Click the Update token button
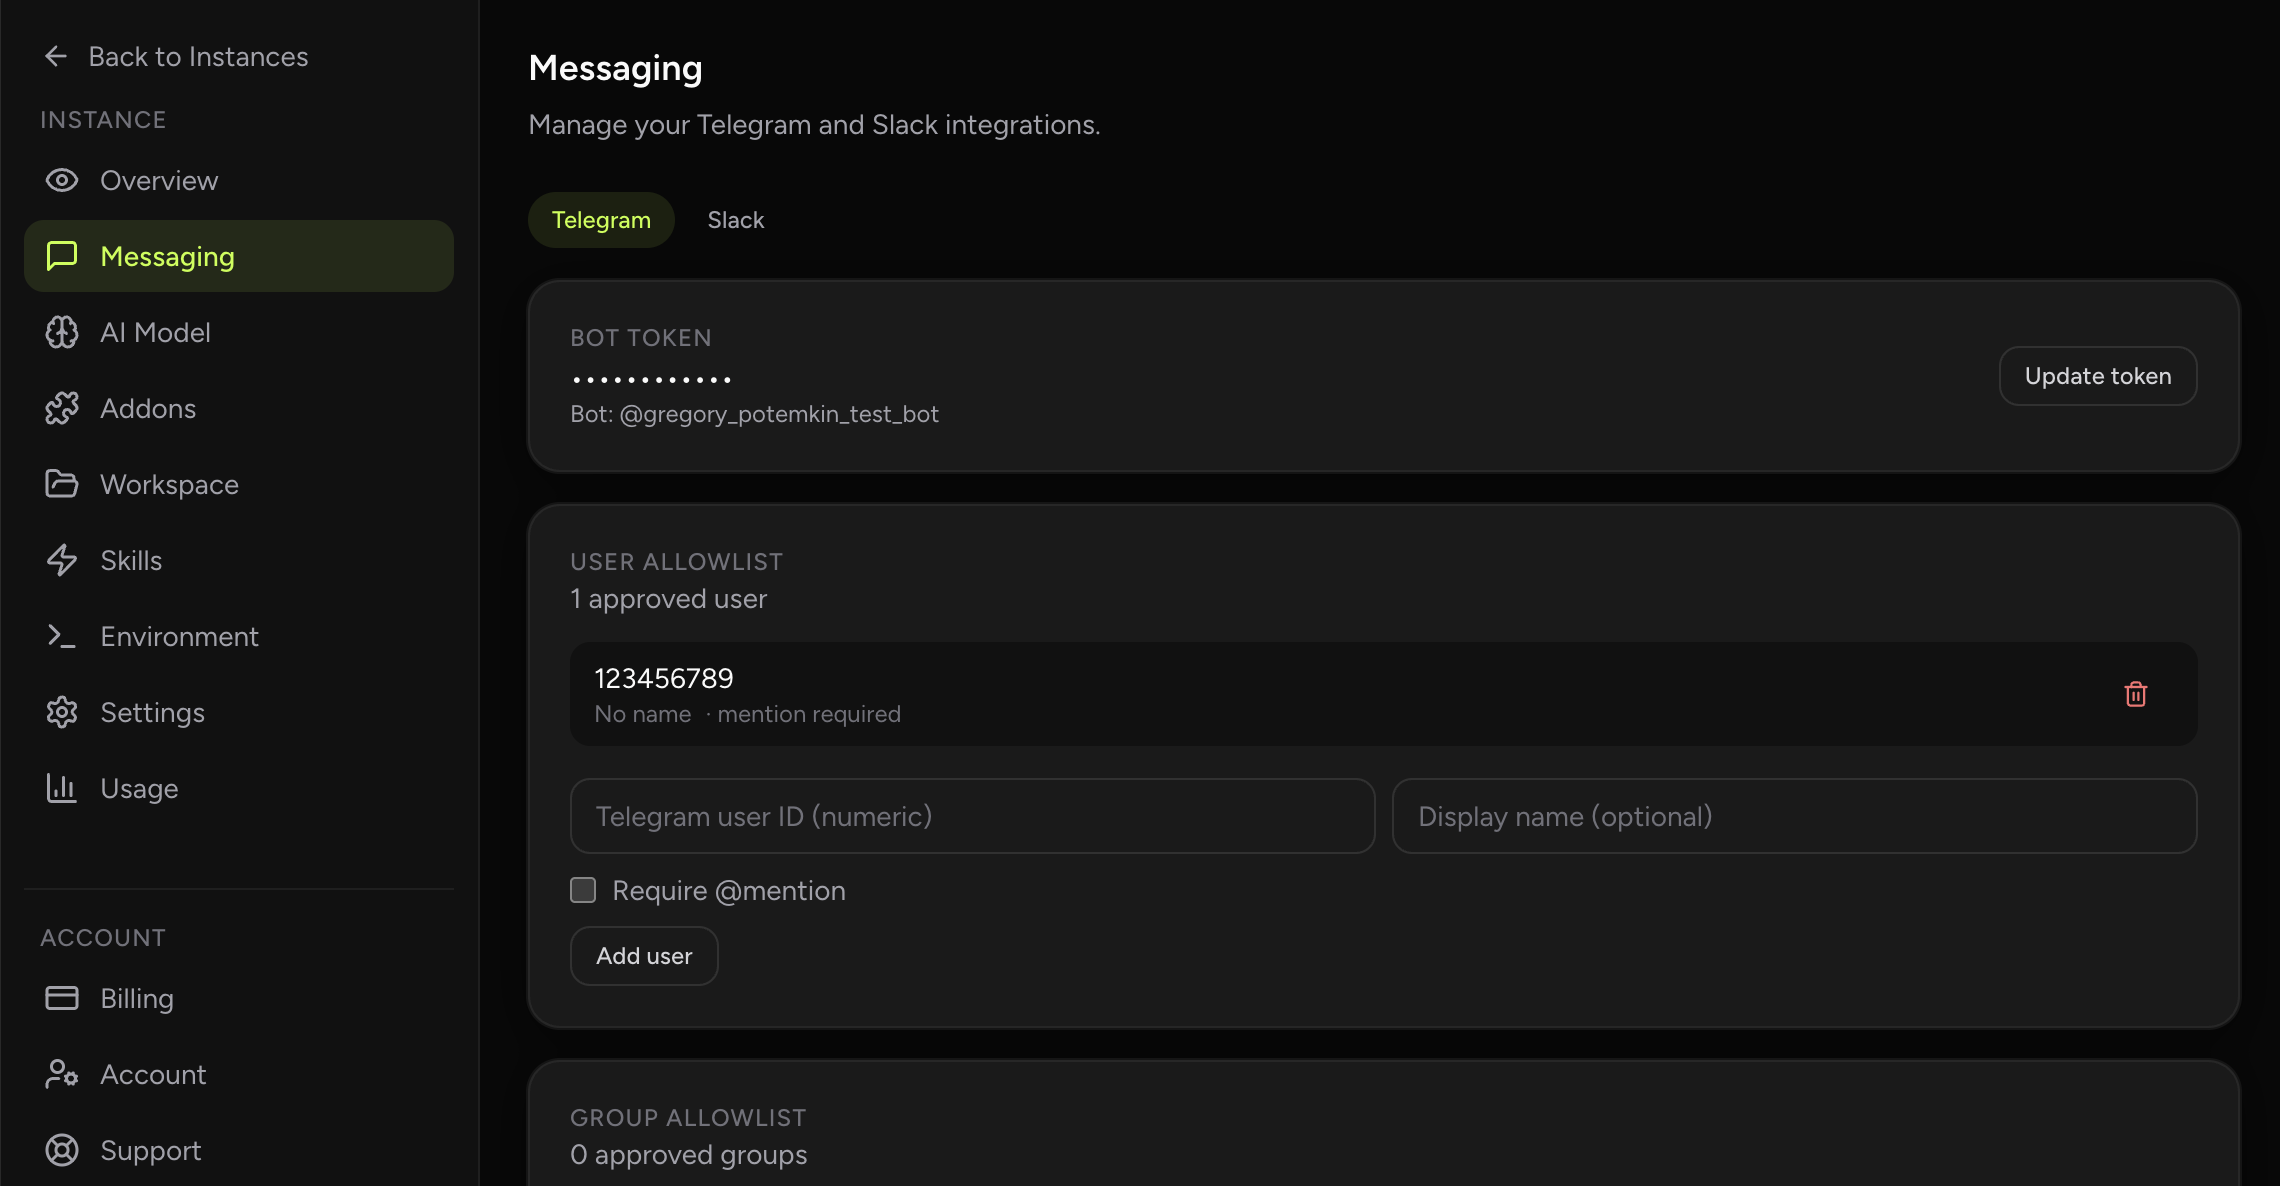Viewport: 2280px width, 1186px height. (x=2097, y=376)
